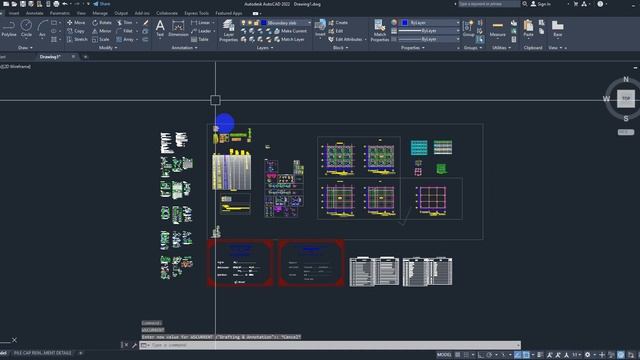The width and height of the screenshot is (640, 360).
Task: Click Make Current layer button
Action: pyautogui.click(x=290, y=31)
